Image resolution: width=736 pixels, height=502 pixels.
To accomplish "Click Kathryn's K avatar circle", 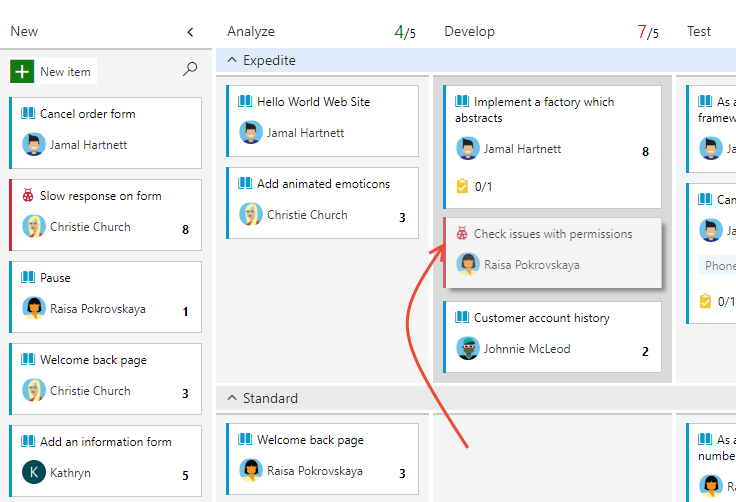I will click(34, 472).
